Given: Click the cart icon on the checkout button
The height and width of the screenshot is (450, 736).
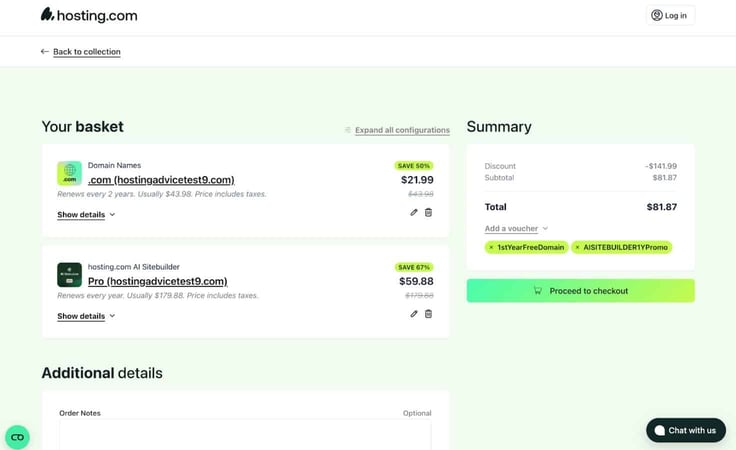Looking at the screenshot, I should pos(538,290).
